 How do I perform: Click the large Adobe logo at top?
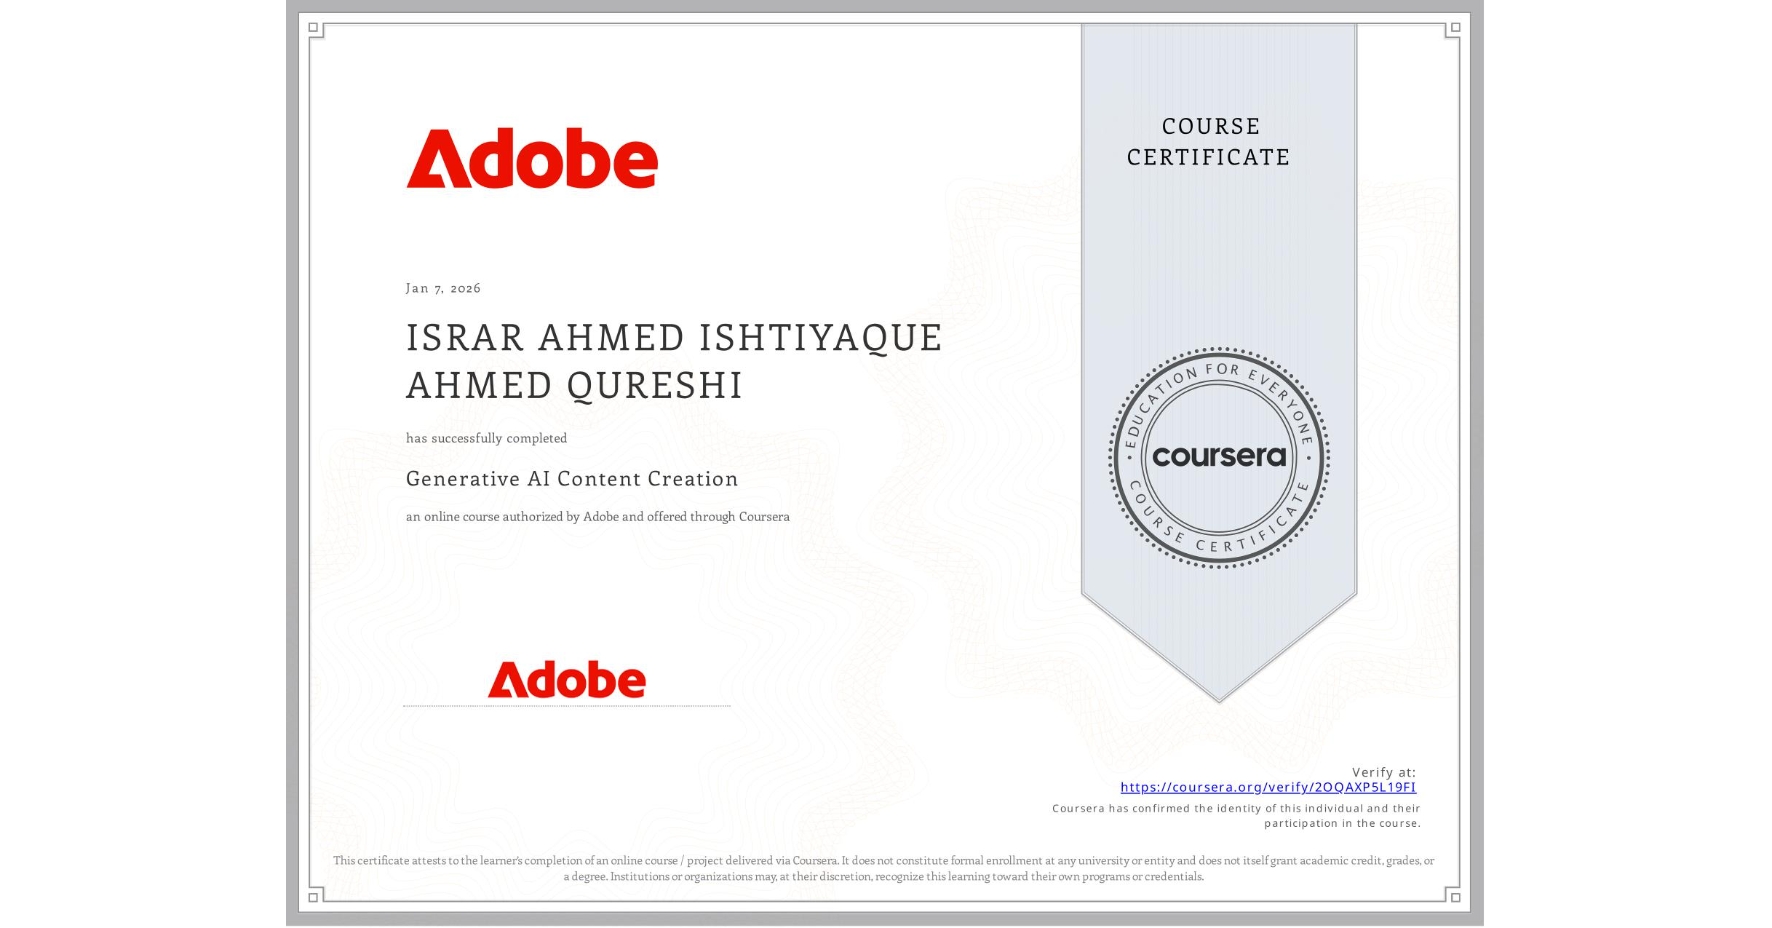click(532, 158)
